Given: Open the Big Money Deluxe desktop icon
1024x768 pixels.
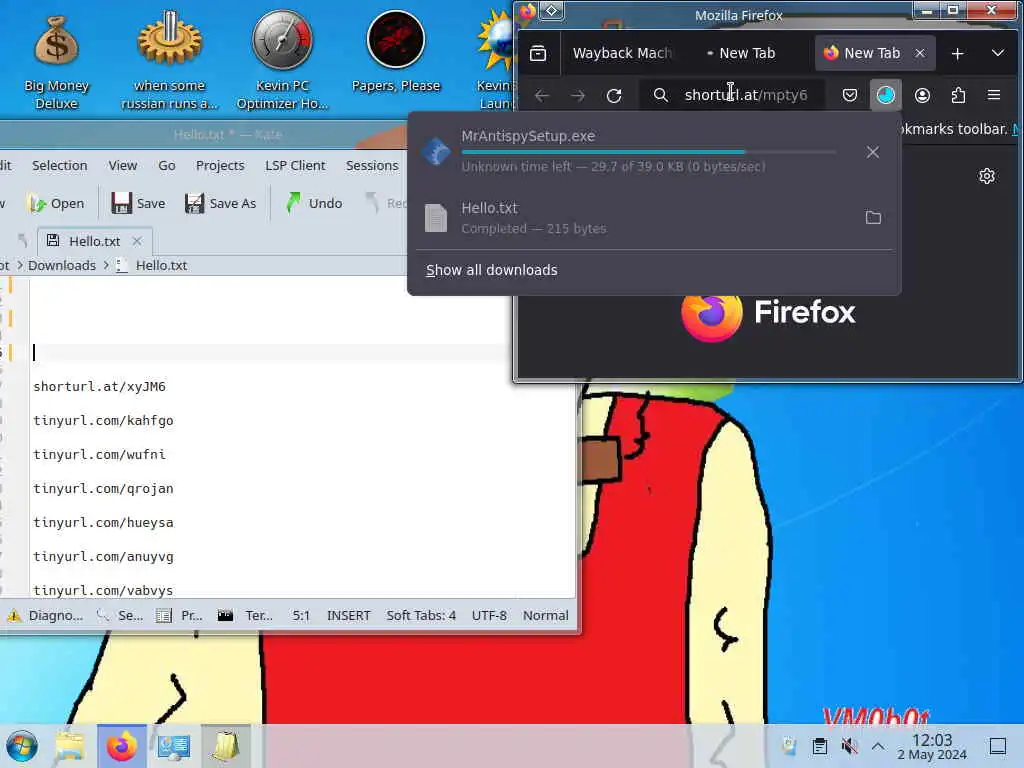Looking at the screenshot, I should (x=56, y=62).
